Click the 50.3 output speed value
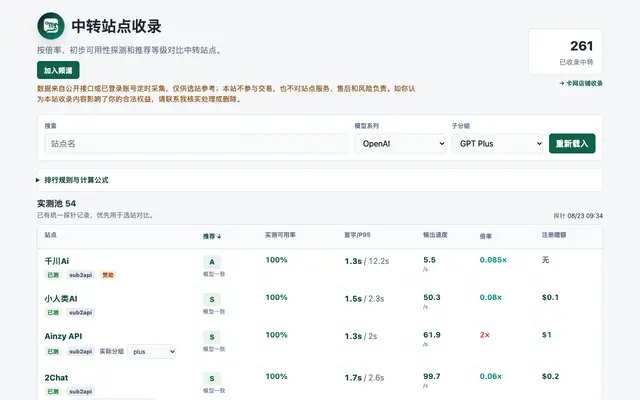The height and width of the screenshot is (400, 640). click(432, 298)
